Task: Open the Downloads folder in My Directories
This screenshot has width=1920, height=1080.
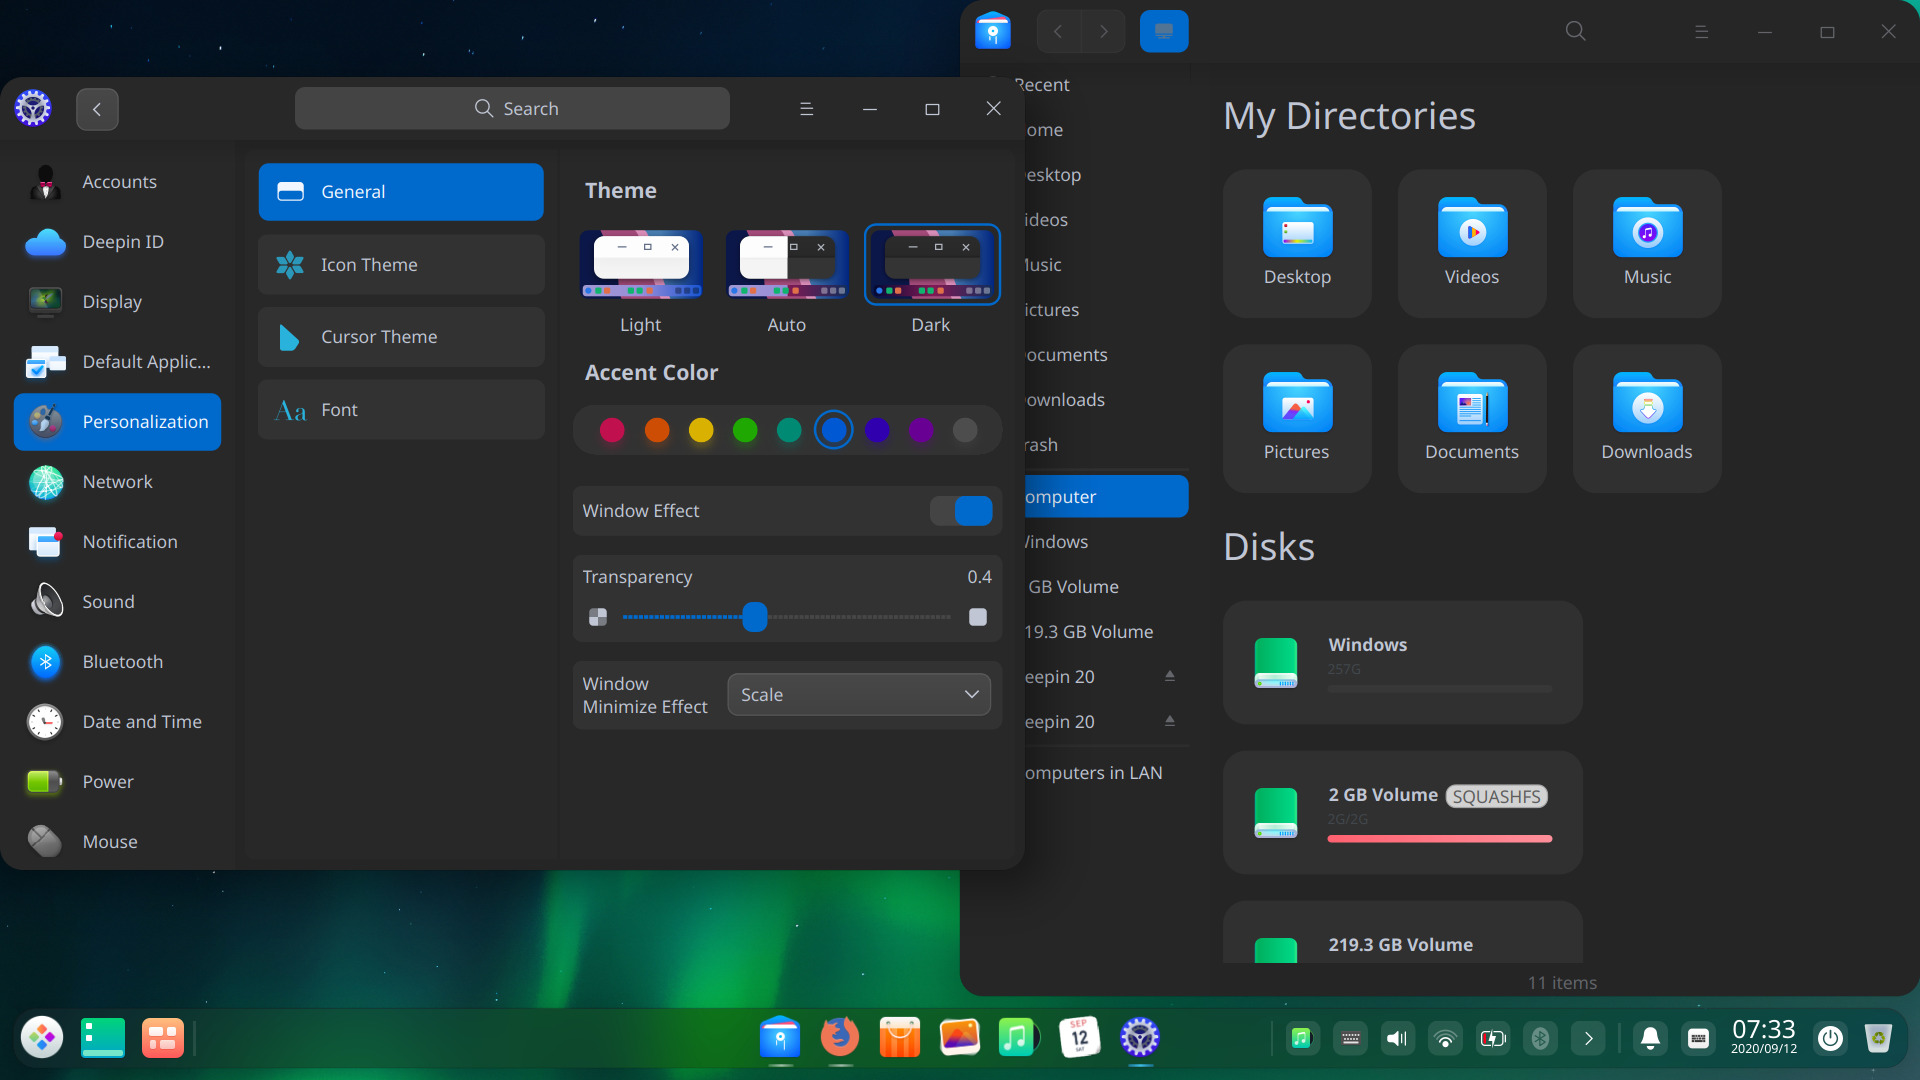Action: coord(1645,418)
